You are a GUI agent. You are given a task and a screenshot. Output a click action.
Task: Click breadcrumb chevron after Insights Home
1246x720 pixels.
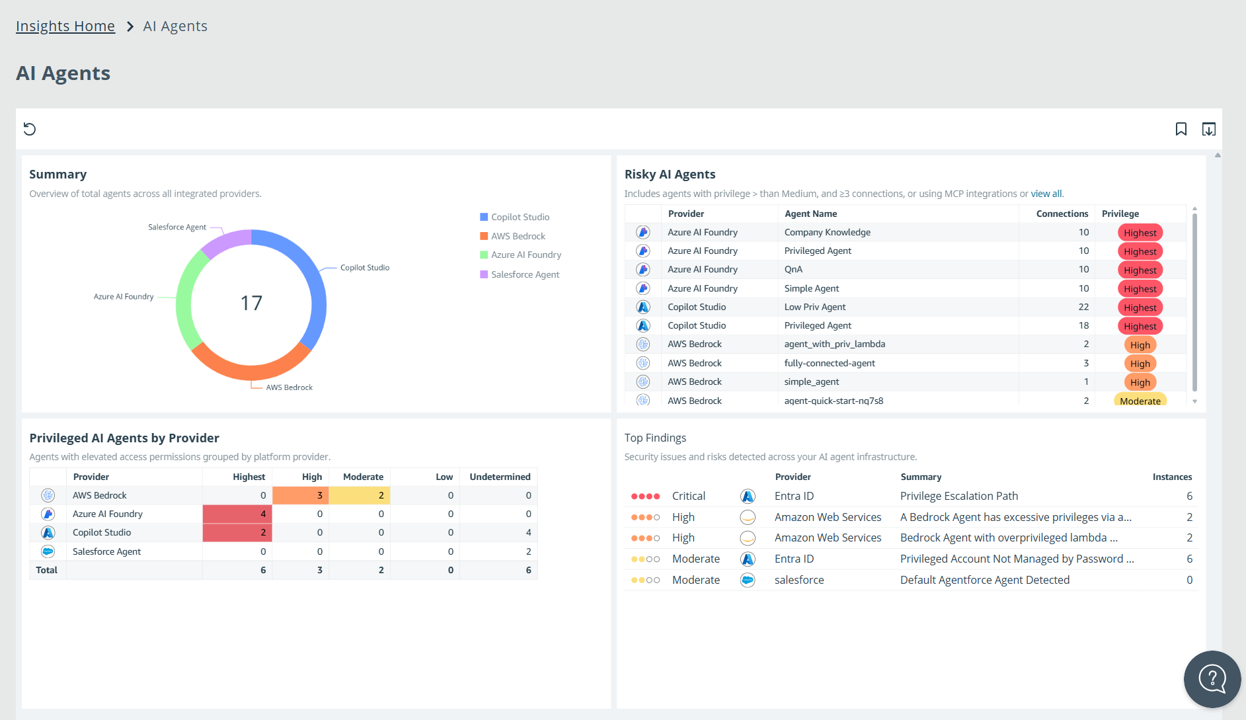click(130, 27)
